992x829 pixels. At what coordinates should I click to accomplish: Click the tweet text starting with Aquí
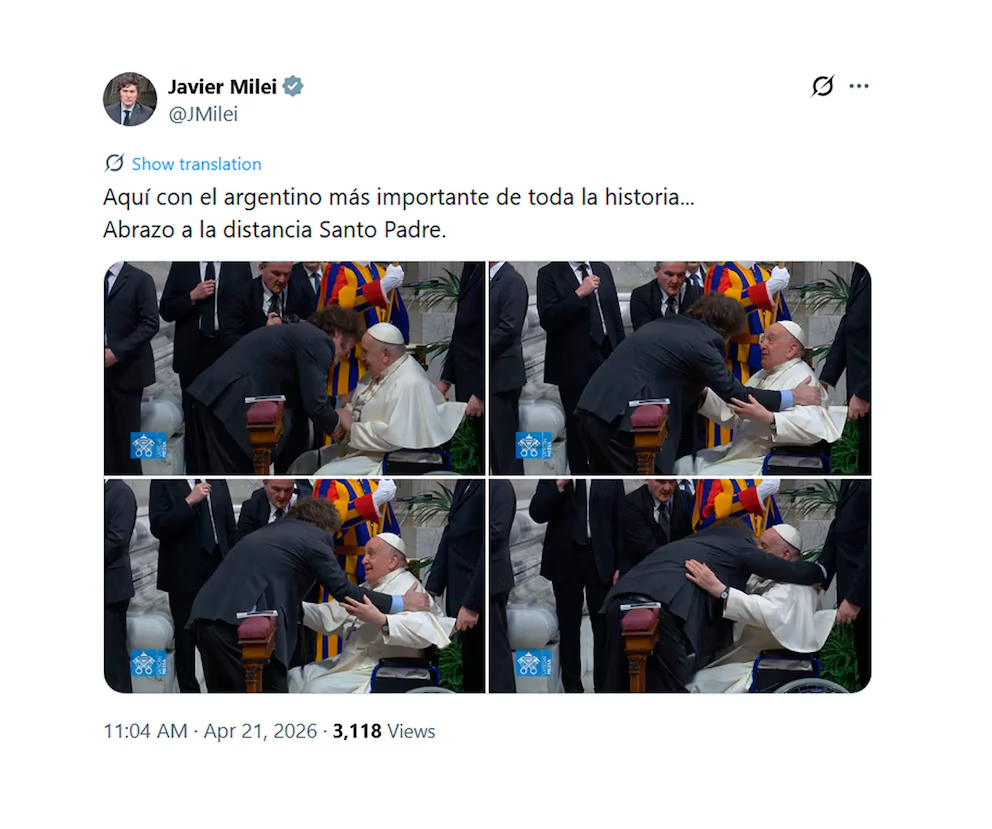399,197
